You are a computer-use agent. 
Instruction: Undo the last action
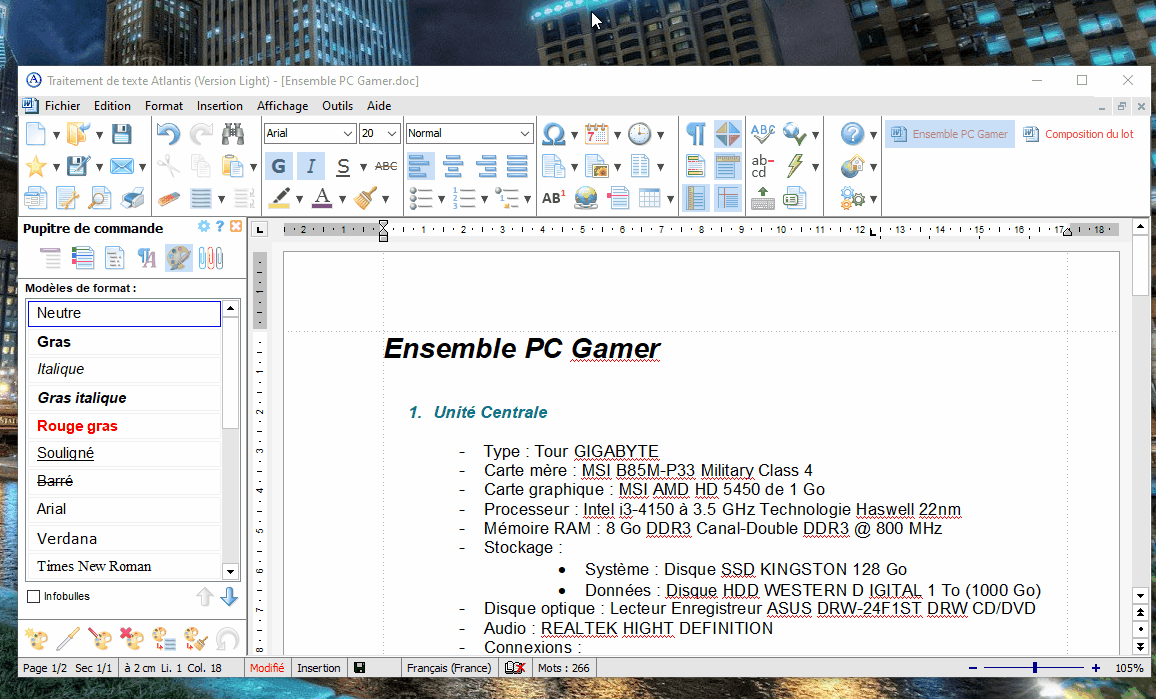coord(168,133)
